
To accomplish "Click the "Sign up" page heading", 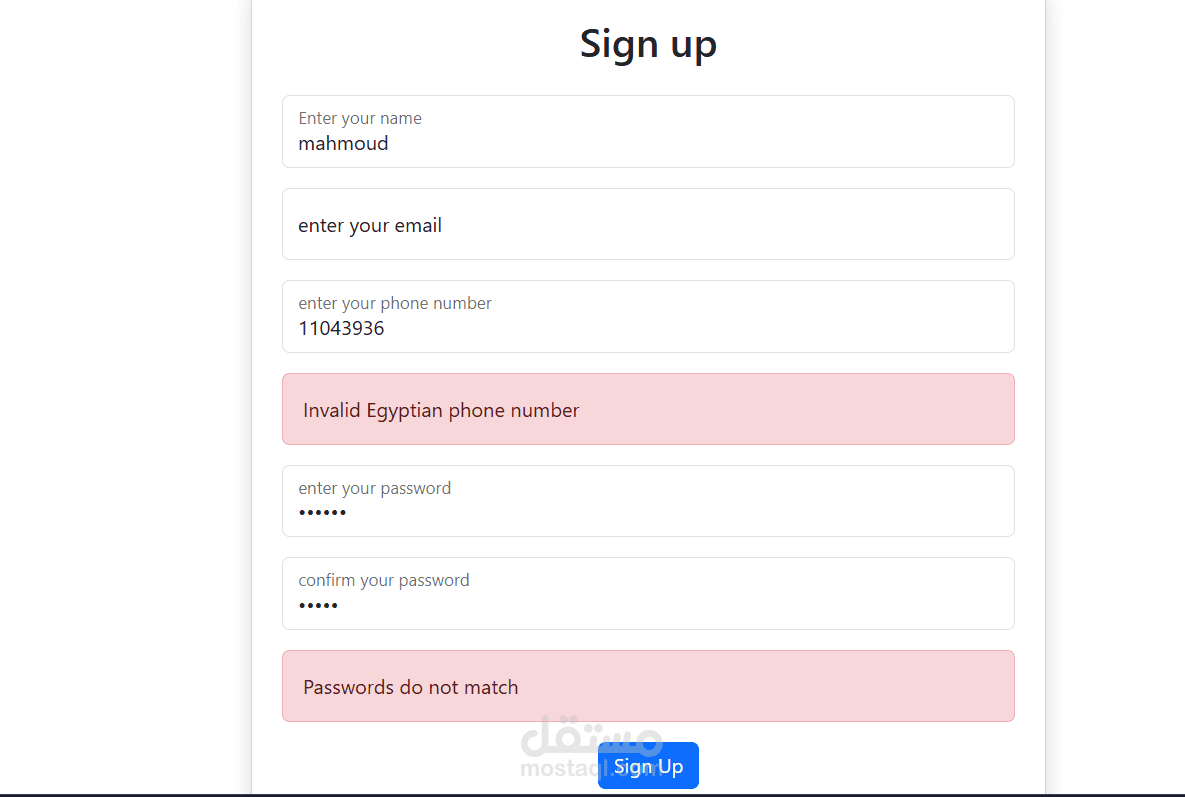I will tap(648, 43).
